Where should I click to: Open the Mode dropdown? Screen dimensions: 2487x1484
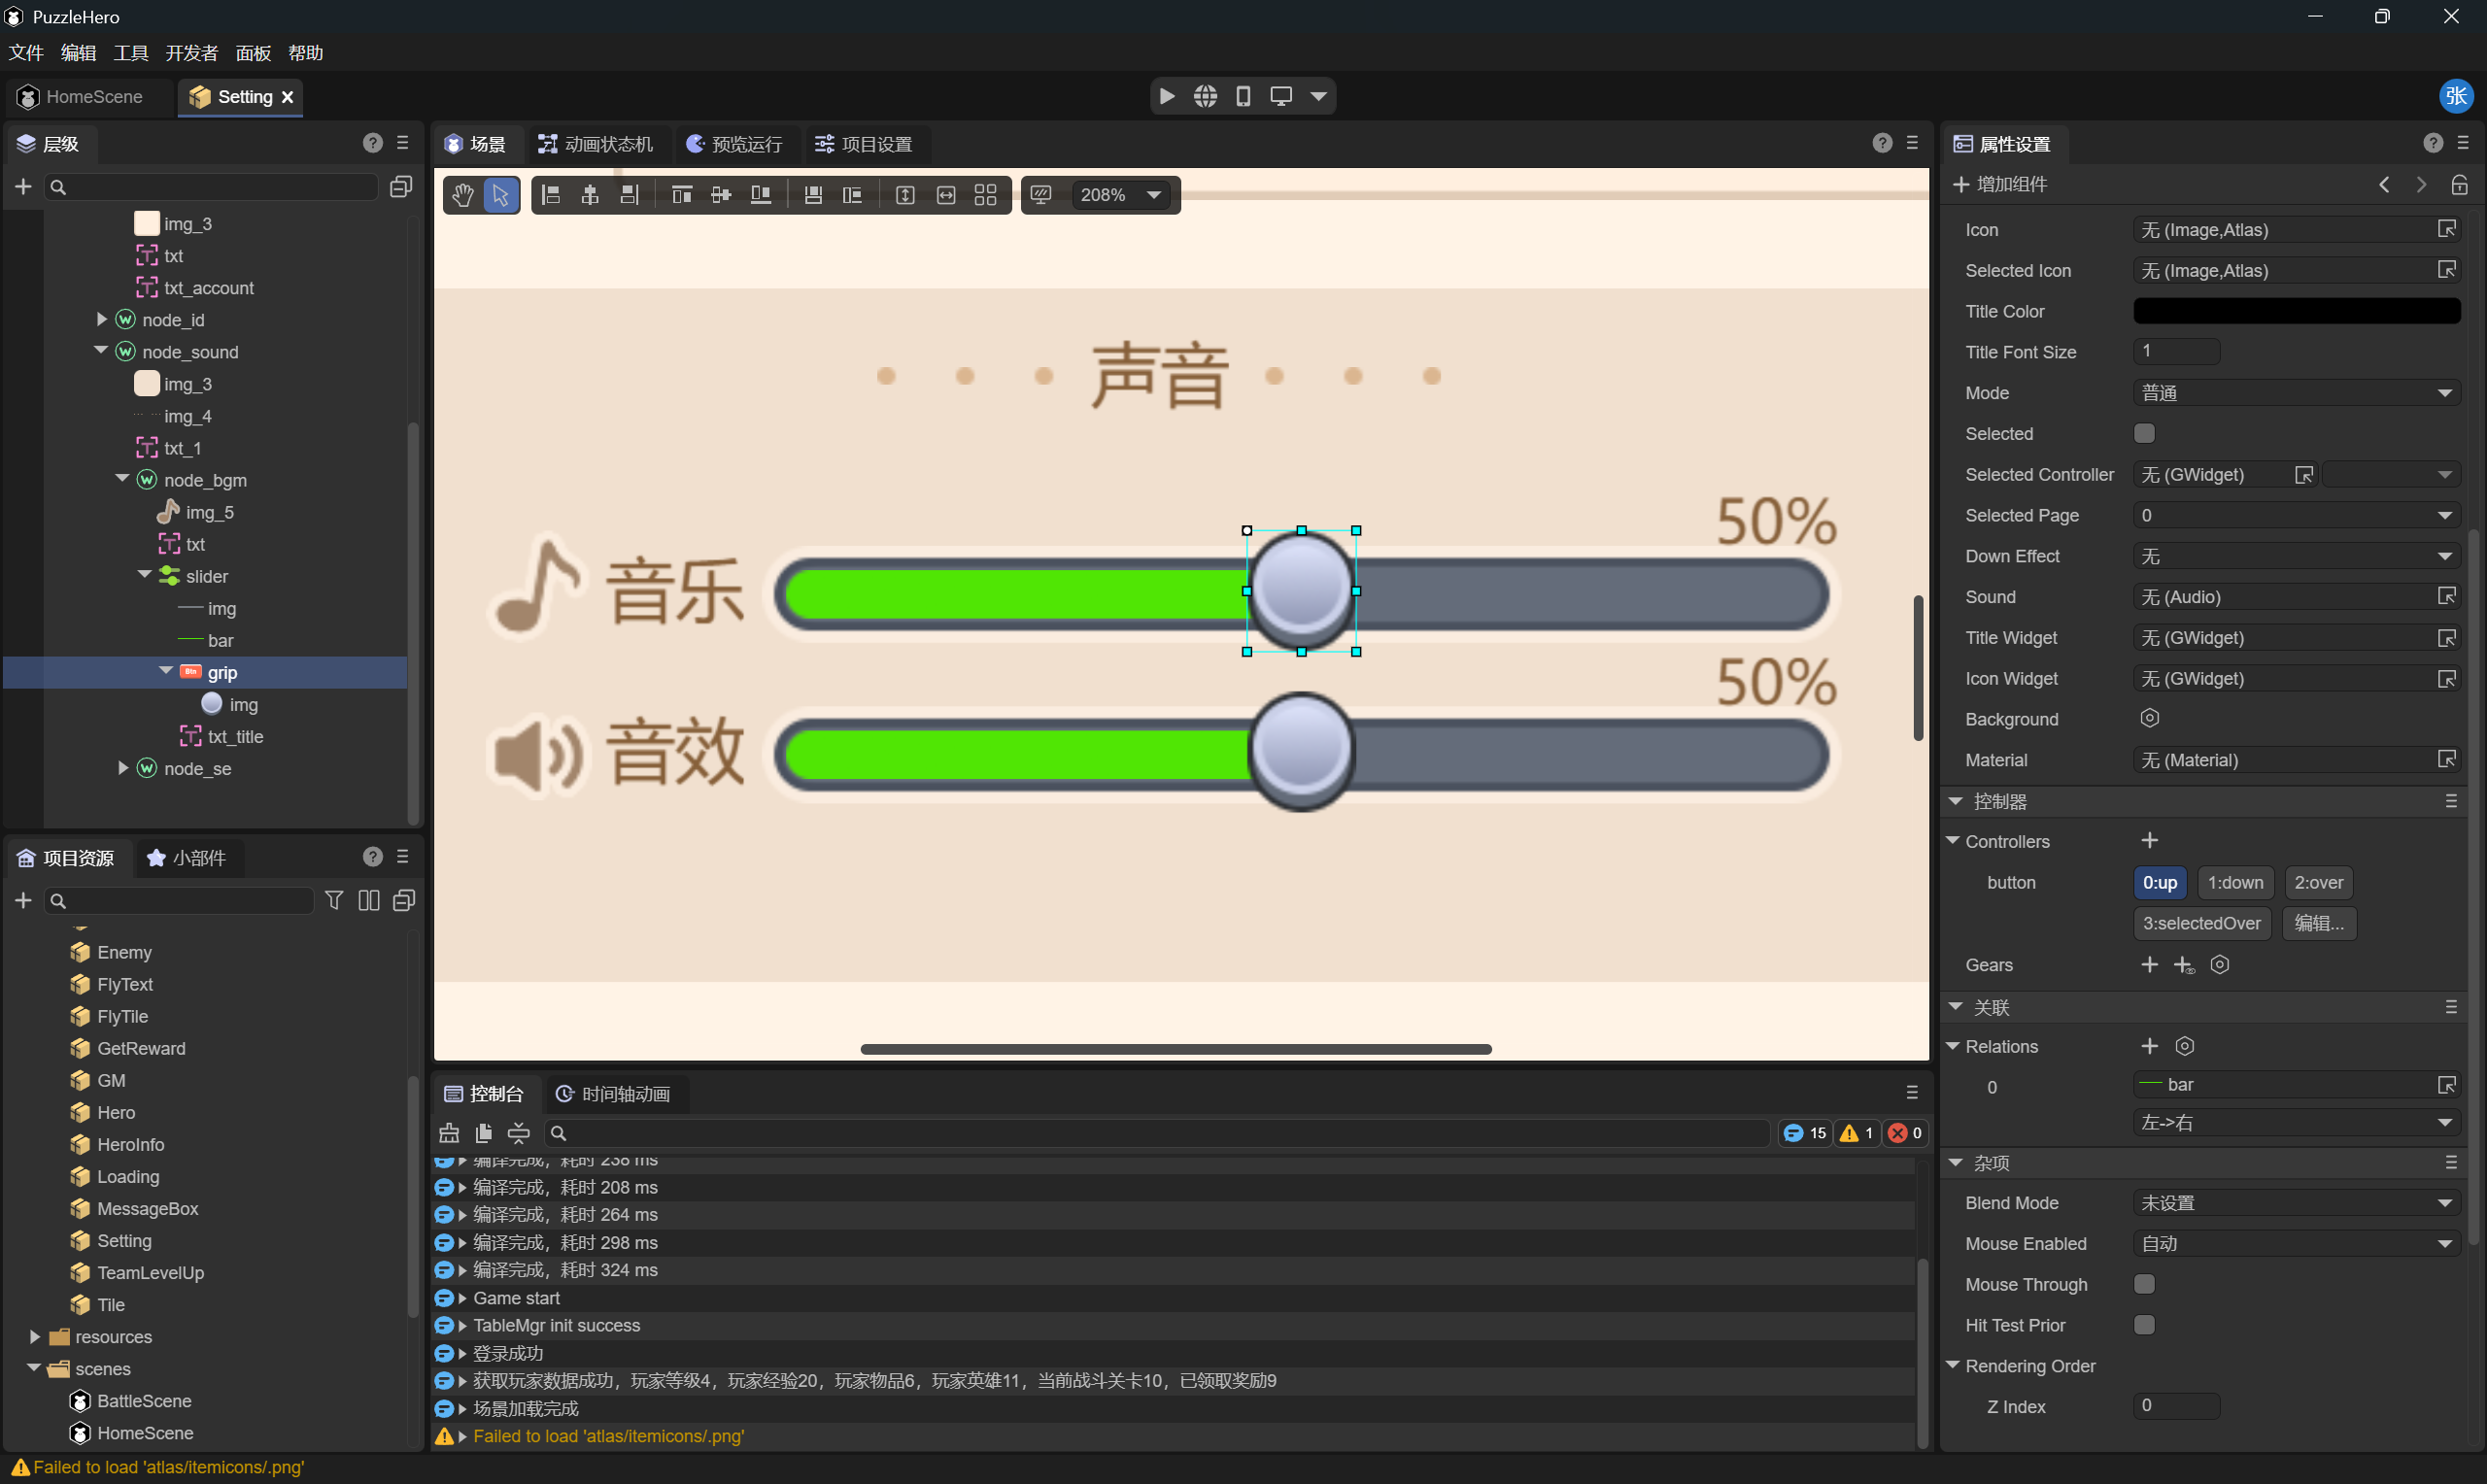tap(2296, 393)
